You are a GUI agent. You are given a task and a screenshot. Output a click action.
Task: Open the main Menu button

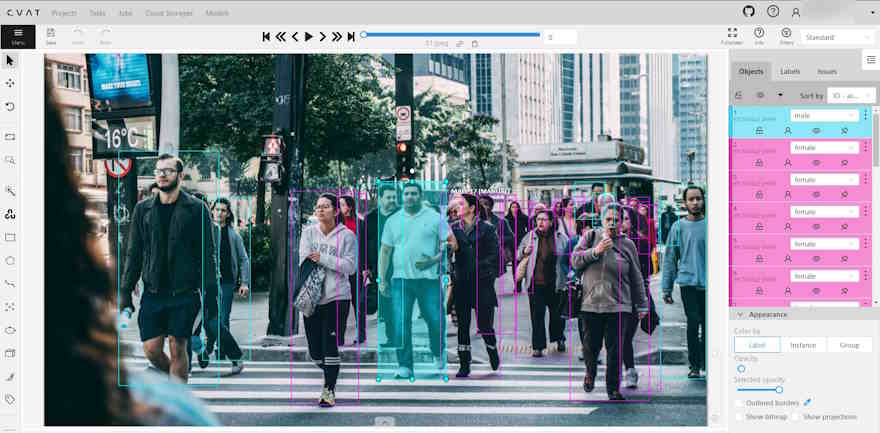click(18, 37)
